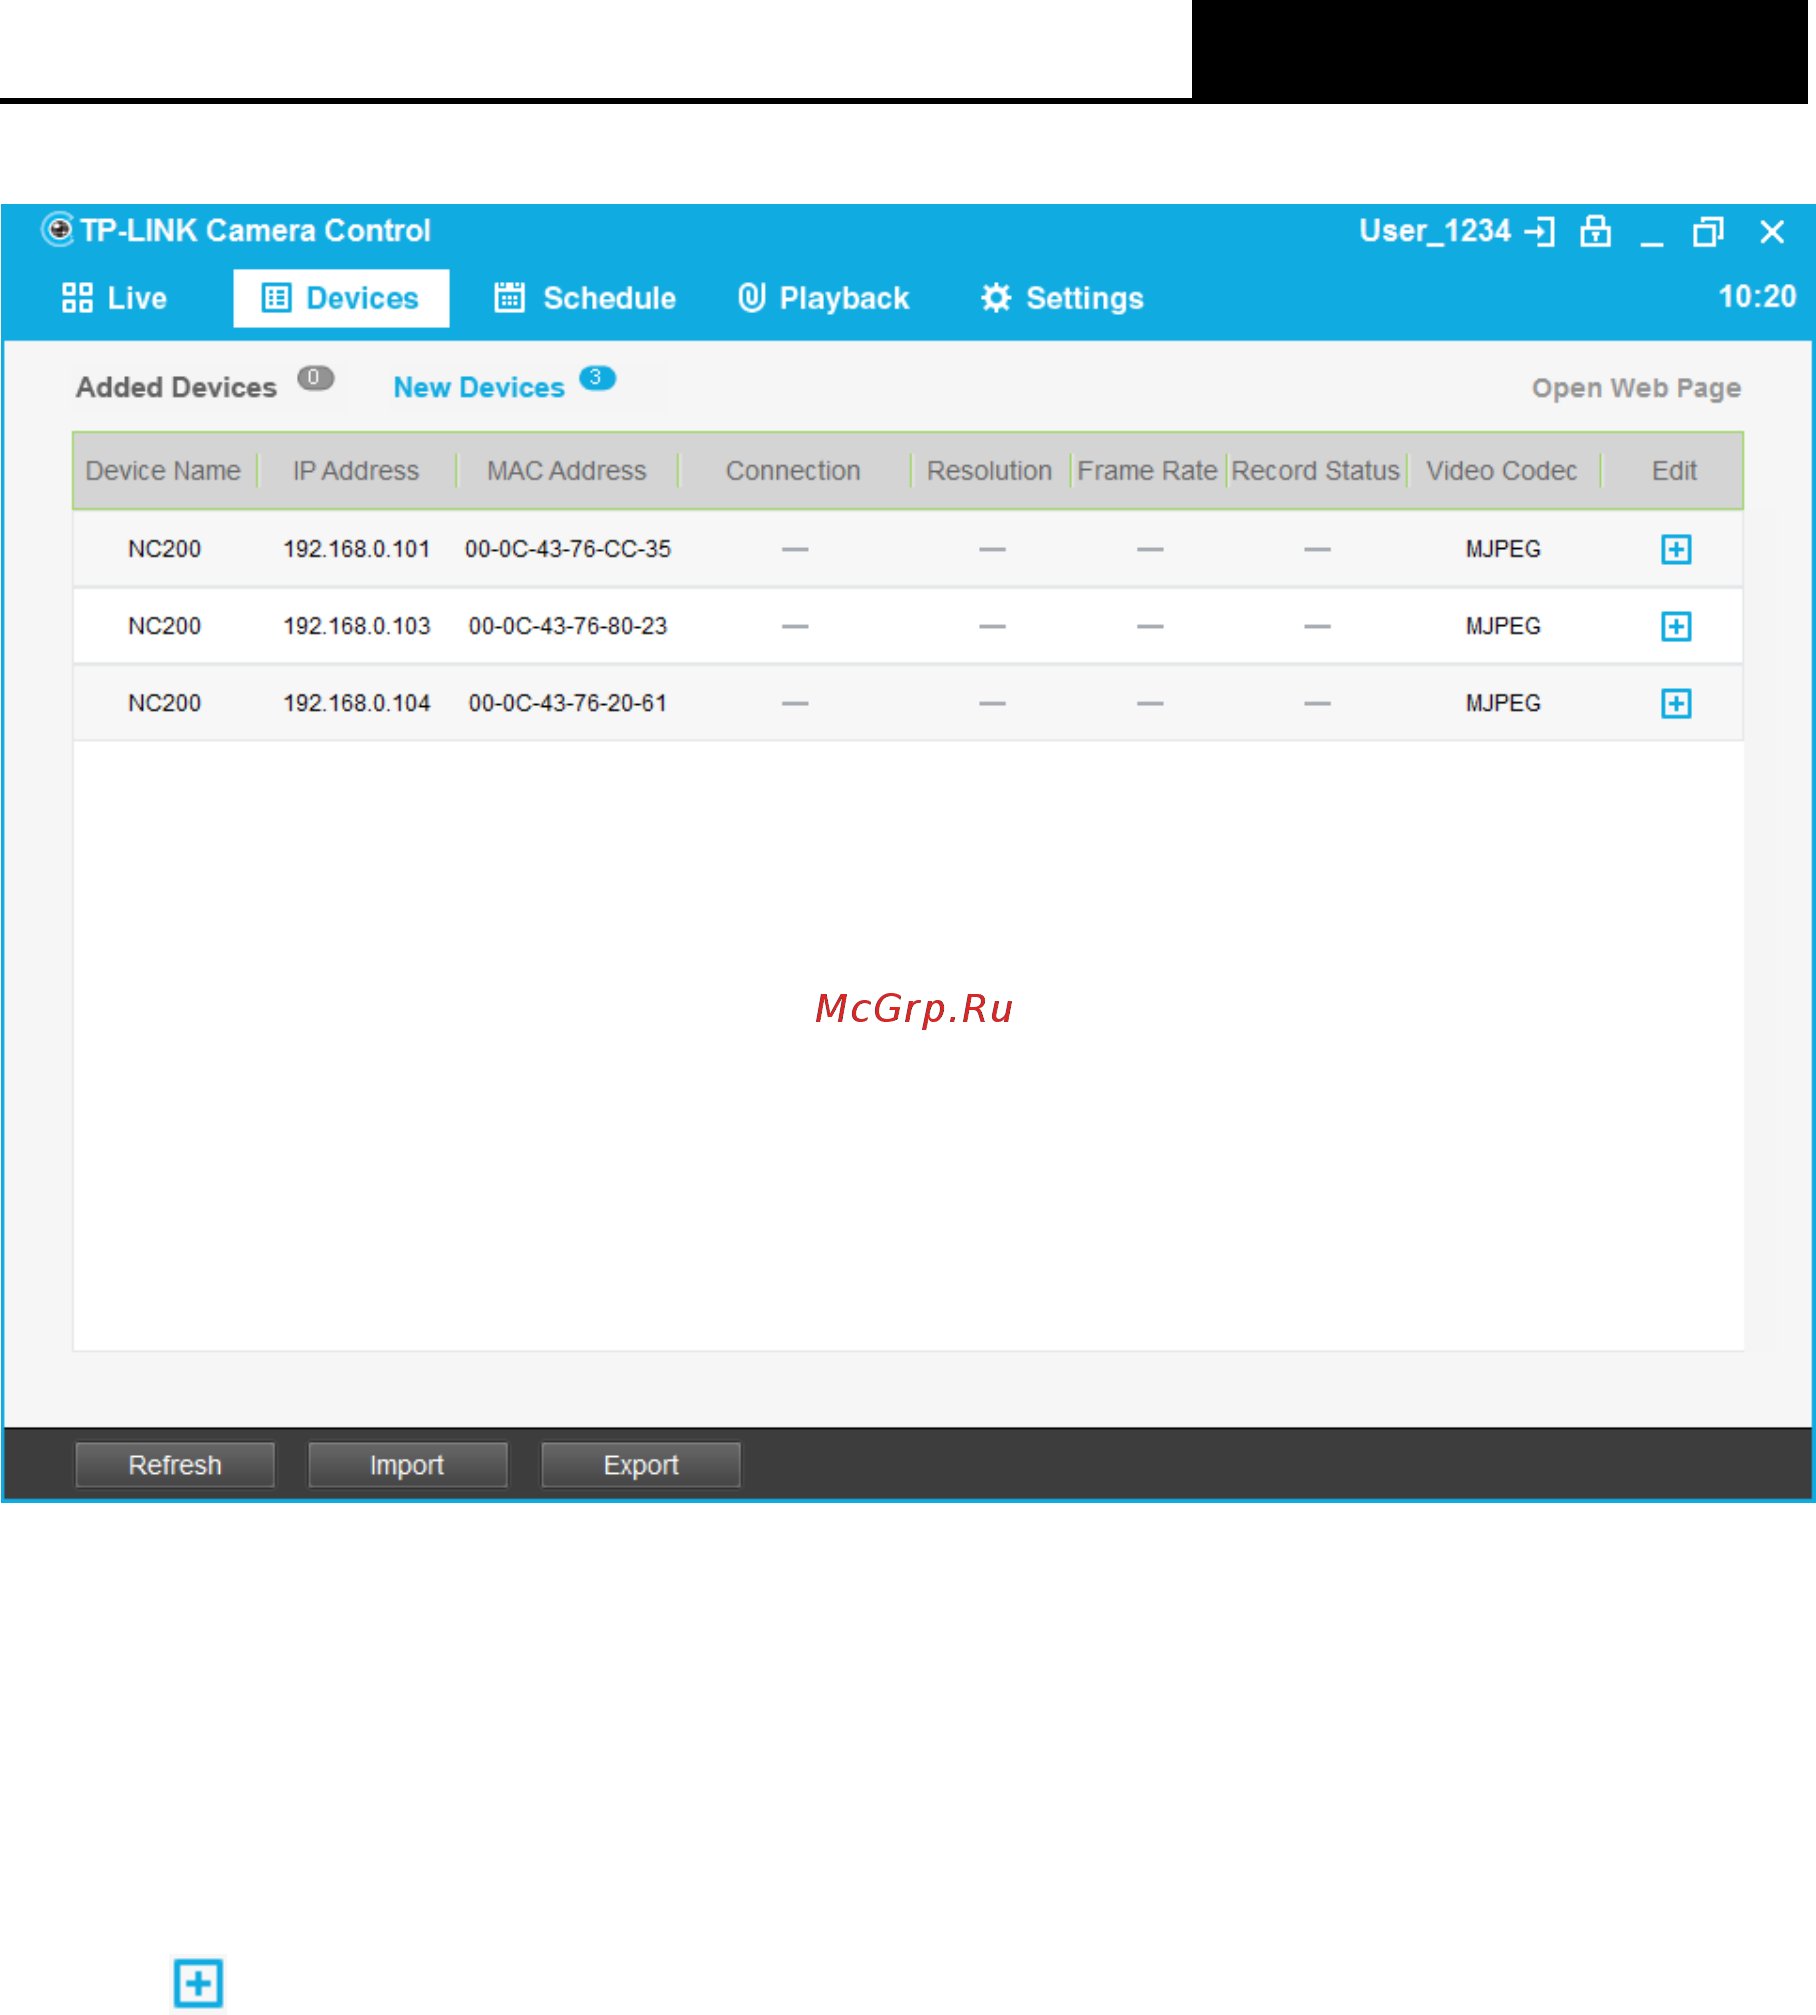Click MAC address 00-0C-43-76-CC-35
Screen dimensions: 1816x2015
pos(568,549)
